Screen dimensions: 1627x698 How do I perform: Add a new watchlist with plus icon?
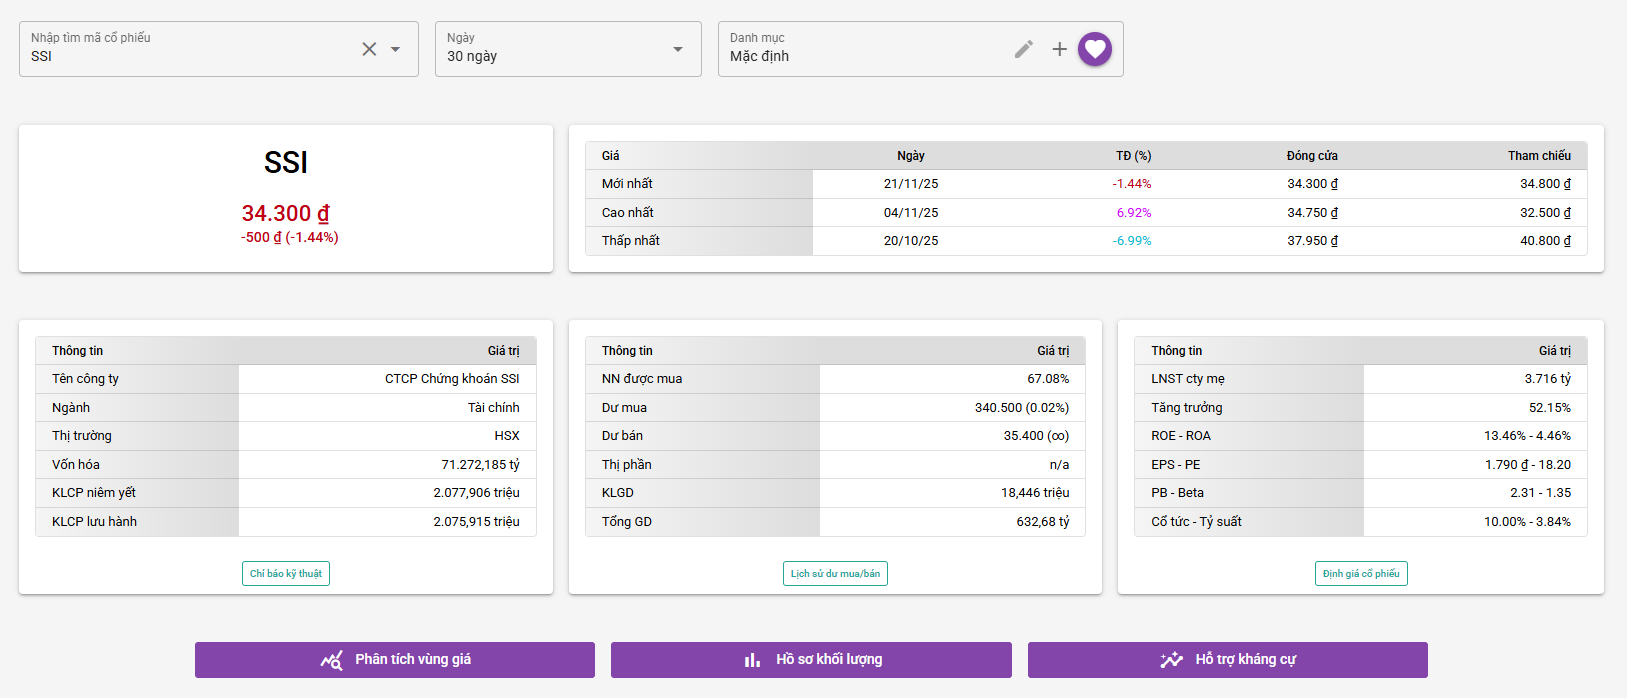[x=1059, y=49]
